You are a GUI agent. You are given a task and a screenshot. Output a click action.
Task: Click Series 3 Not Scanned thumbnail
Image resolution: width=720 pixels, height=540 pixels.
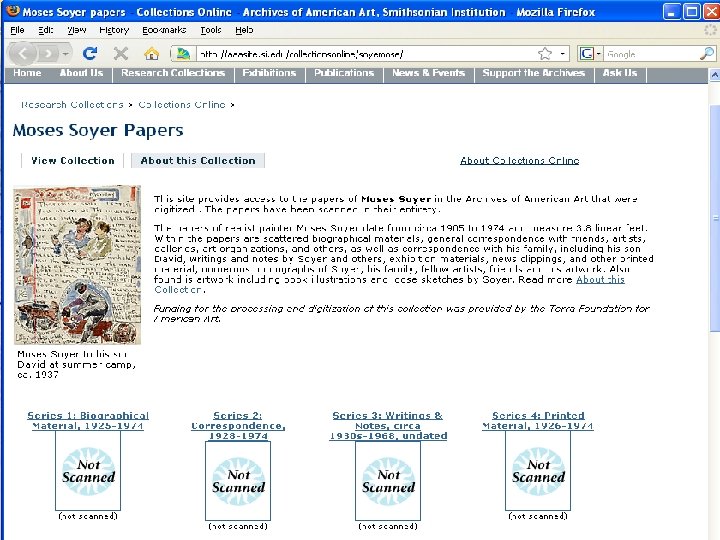(388, 481)
